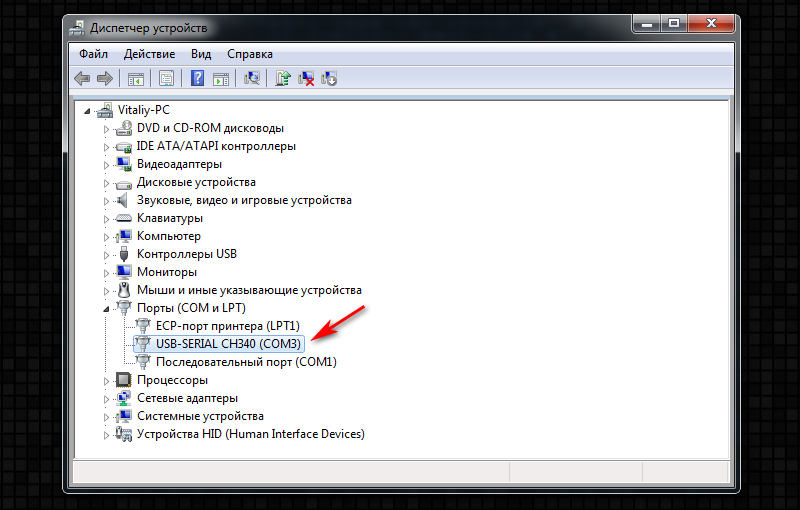Click the USB plug icon beside Контроллеры USB
Screen dimensions: 800x510
[x=123, y=253]
